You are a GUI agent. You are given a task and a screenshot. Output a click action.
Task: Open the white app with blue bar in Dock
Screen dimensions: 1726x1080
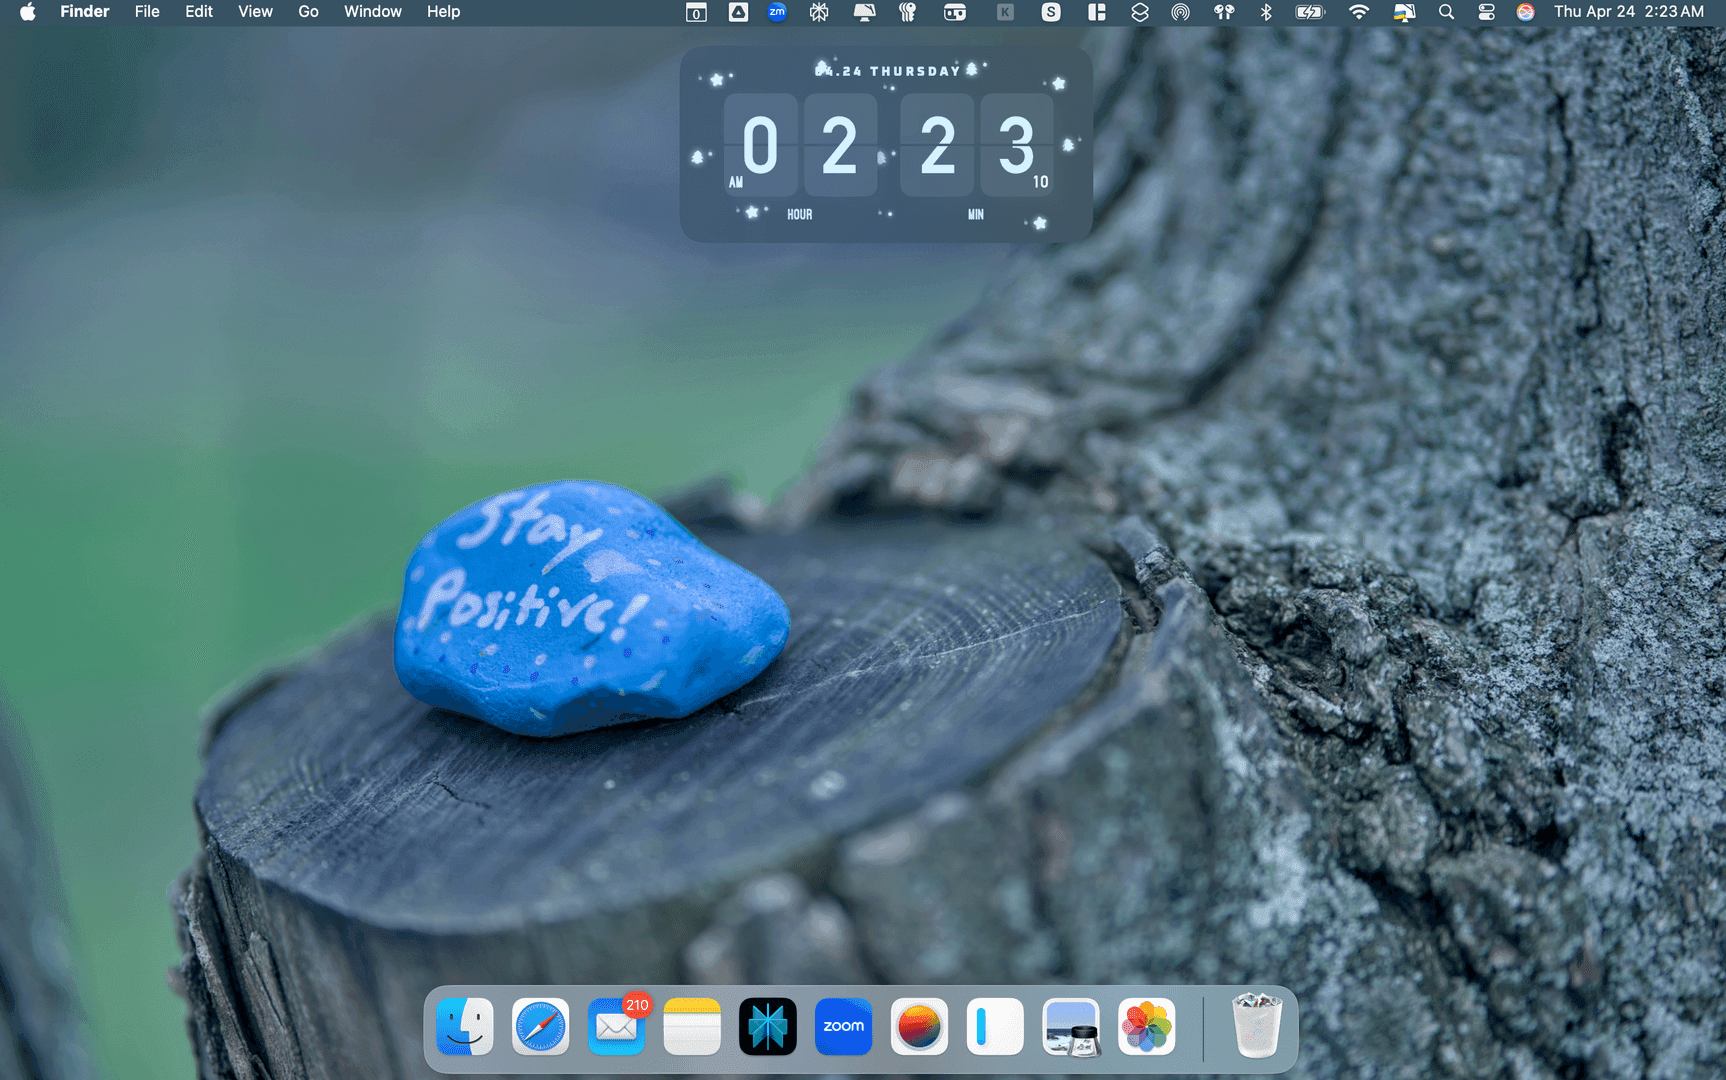(995, 1026)
